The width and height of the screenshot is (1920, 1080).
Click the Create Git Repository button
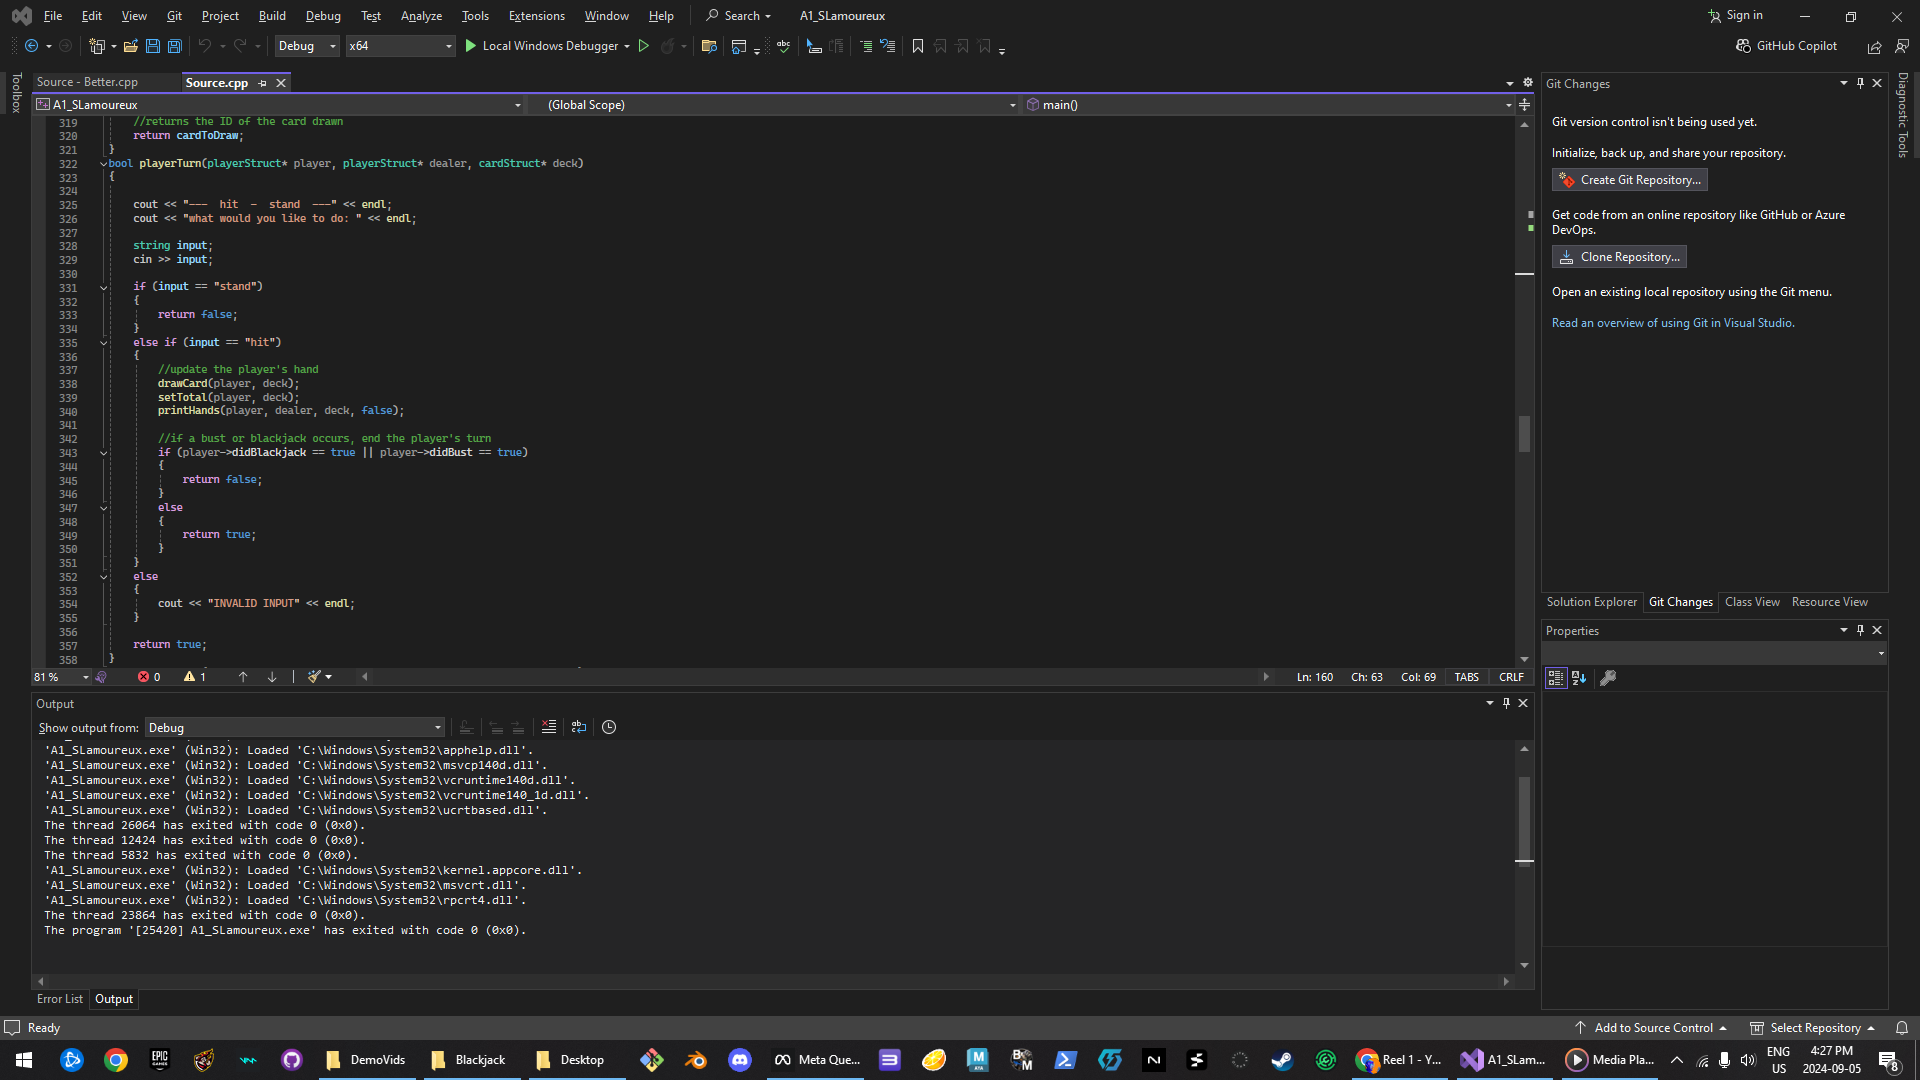(x=1629, y=180)
